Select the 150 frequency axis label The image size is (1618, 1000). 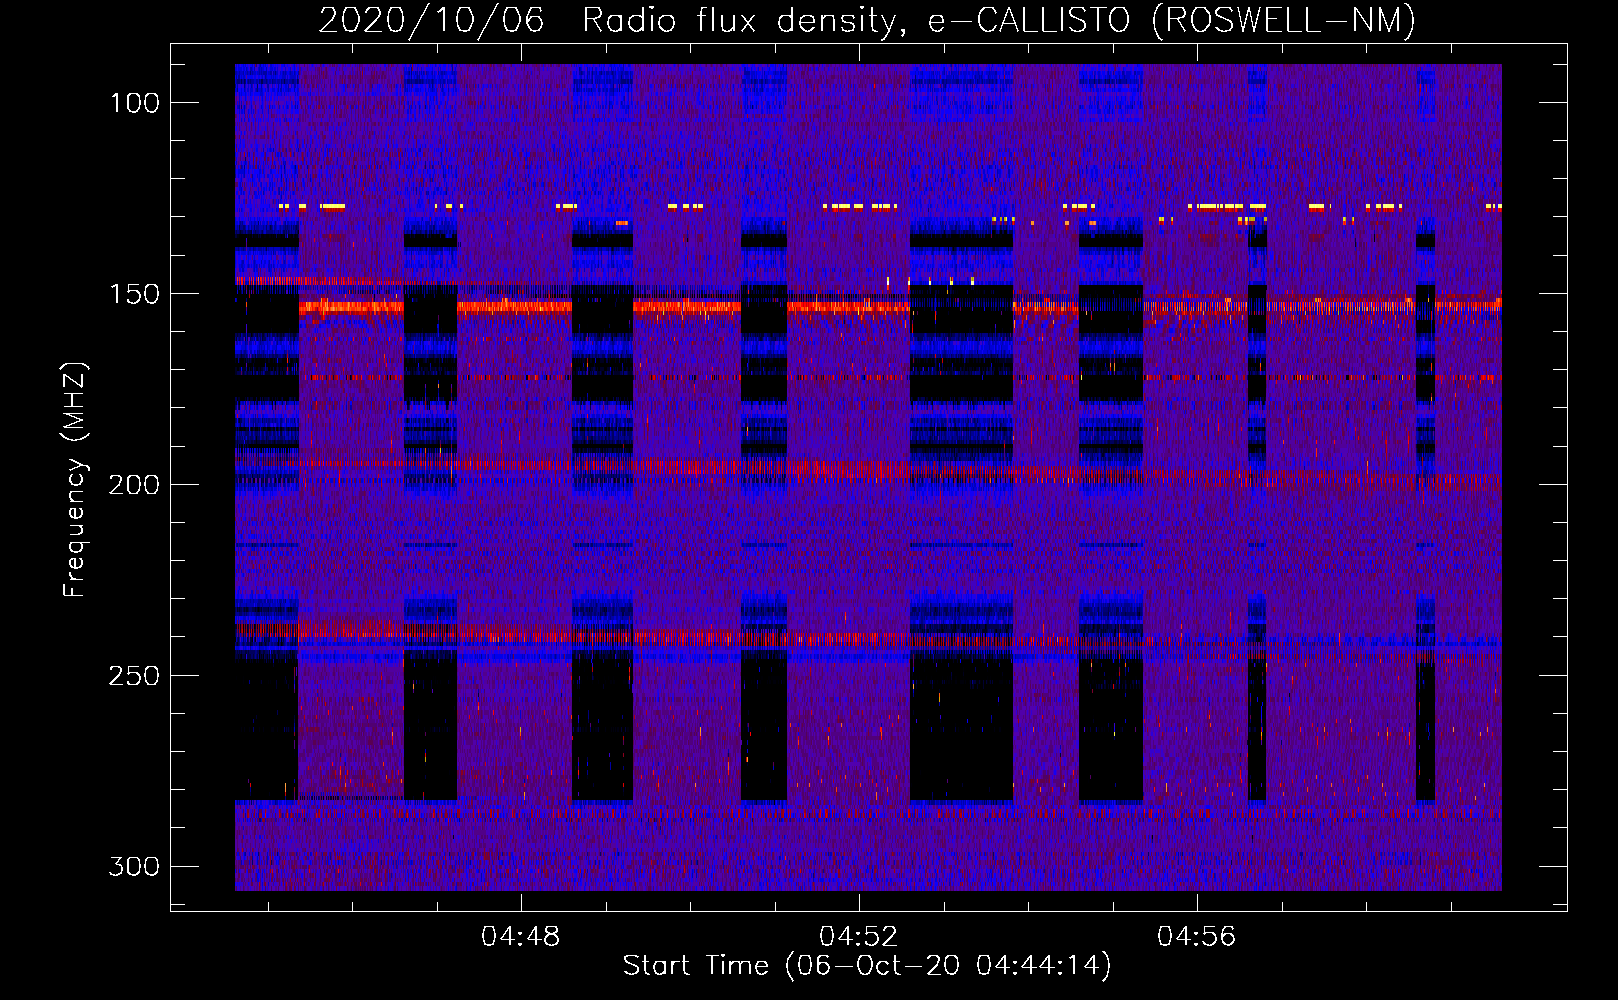point(135,294)
